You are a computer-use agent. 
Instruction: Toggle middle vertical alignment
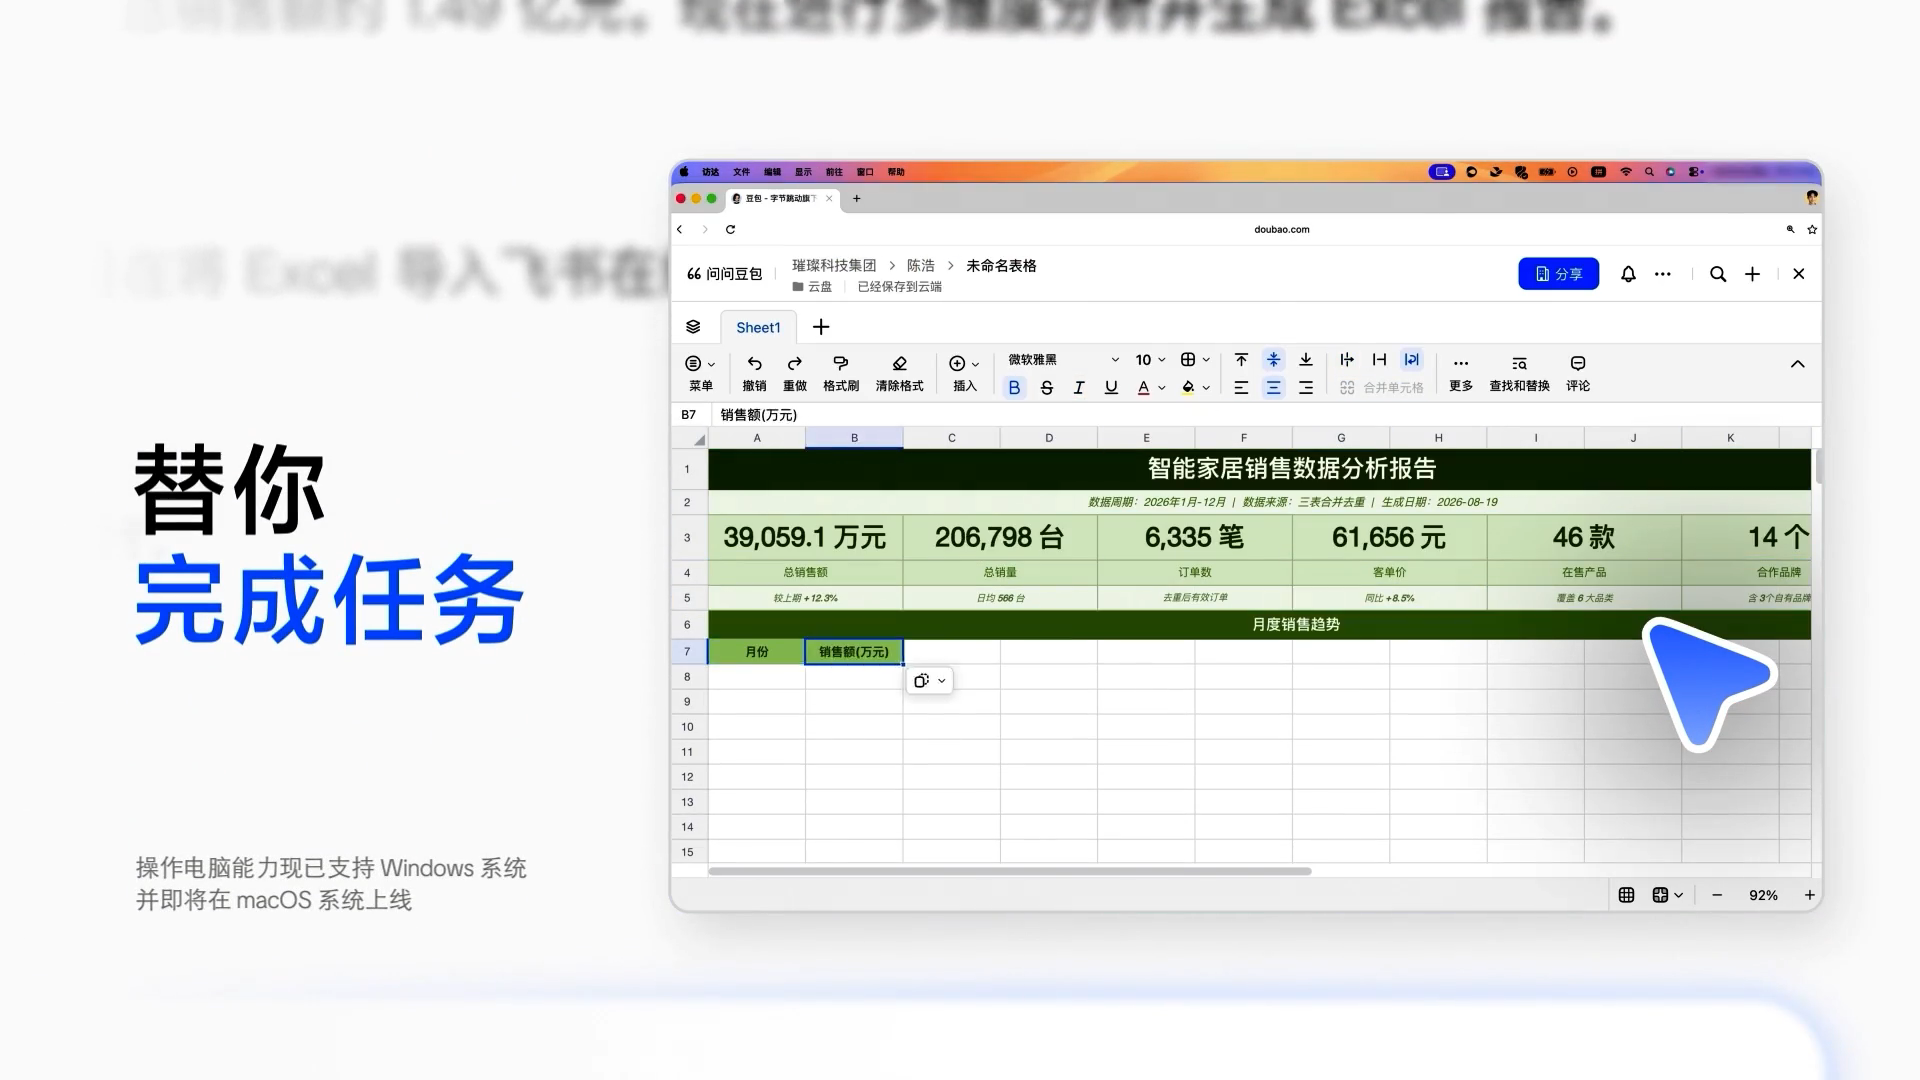click(x=1273, y=360)
